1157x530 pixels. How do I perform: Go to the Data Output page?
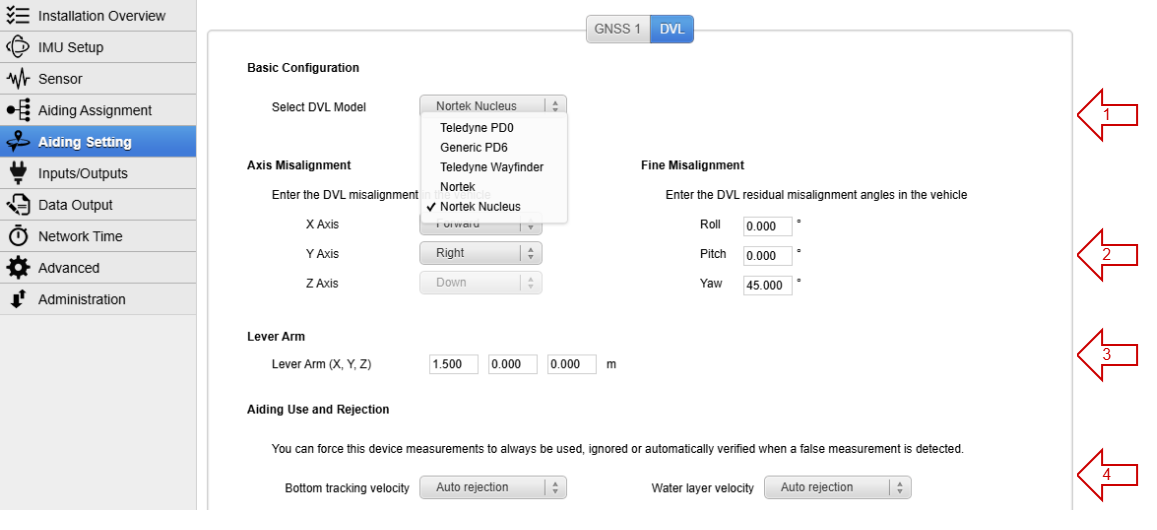(98, 204)
